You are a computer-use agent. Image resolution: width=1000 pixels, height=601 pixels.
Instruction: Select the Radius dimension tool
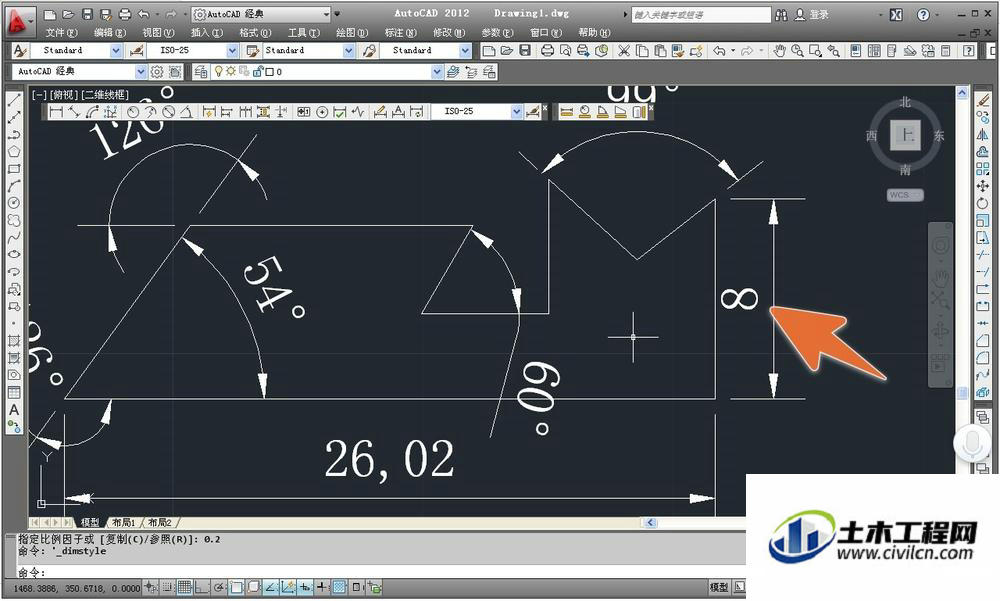coord(133,112)
